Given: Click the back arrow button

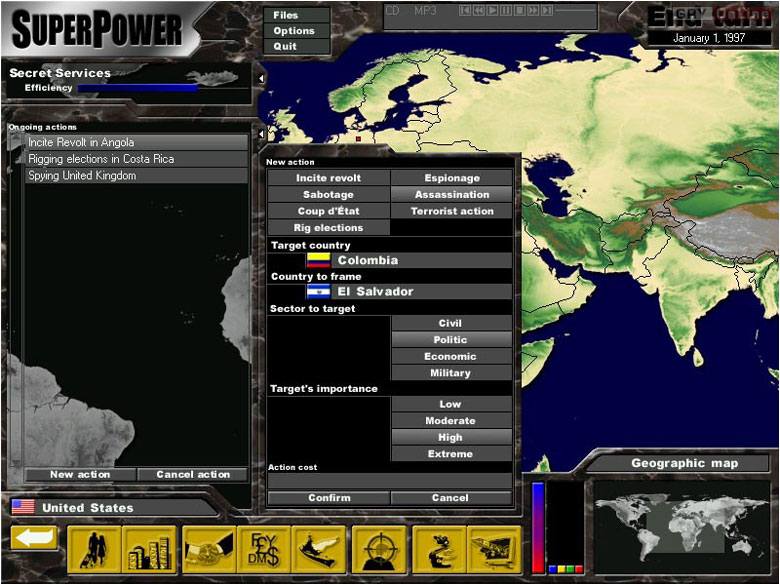Looking at the screenshot, I should point(34,538).
